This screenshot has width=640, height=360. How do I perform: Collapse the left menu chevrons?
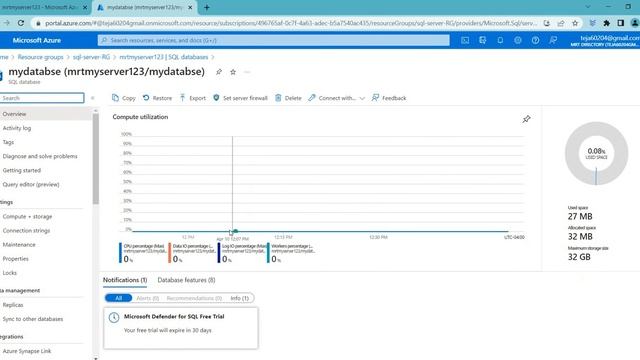[93, 98]
